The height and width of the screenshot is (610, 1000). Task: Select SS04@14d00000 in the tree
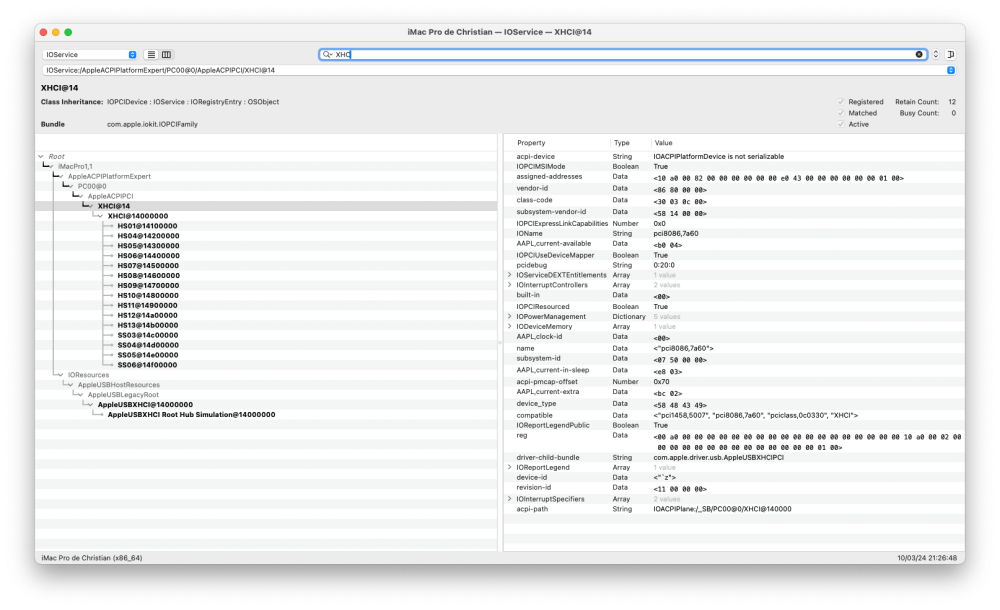pyautogui.click(x=148, y=345)
